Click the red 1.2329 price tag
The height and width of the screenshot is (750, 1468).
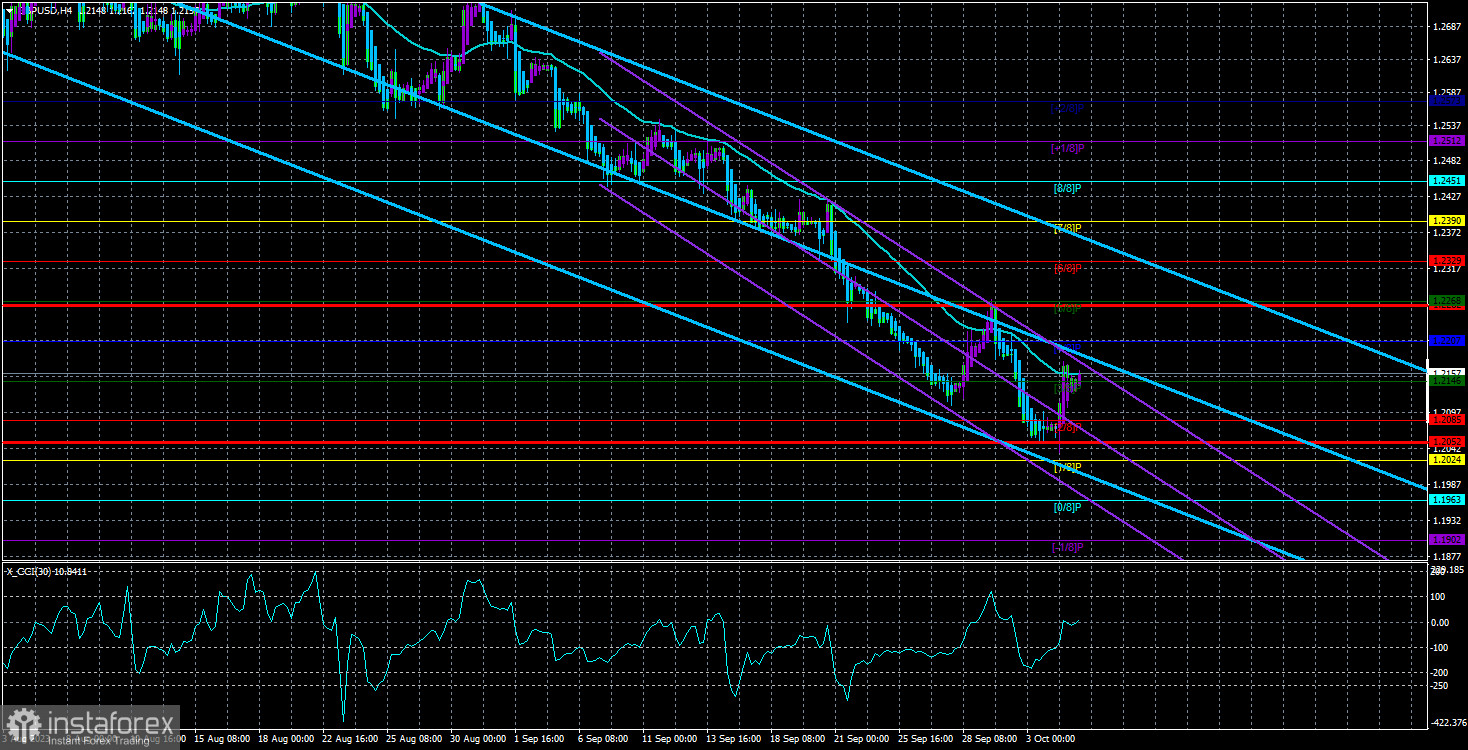1447,260
